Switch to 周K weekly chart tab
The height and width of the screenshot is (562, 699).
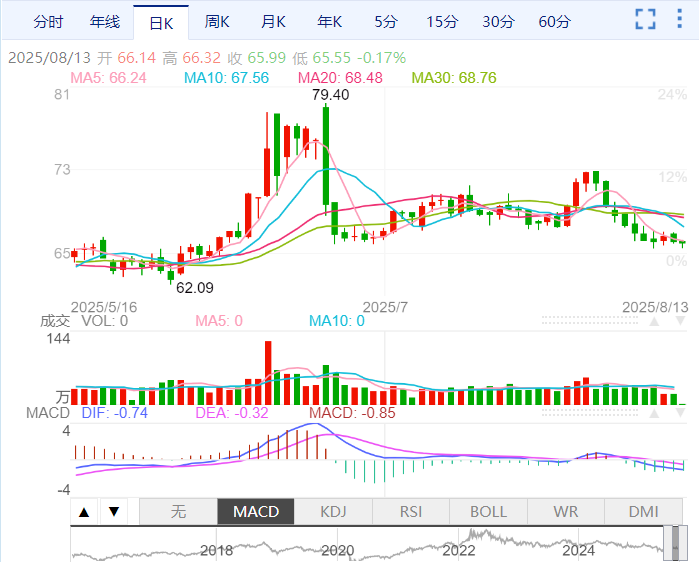click(217, 21)
